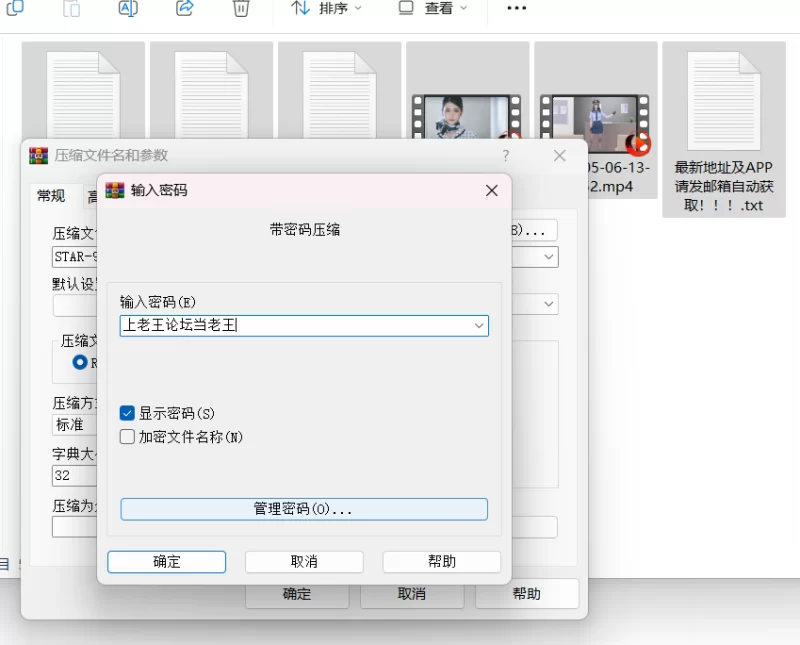
Task: Select the 最新地址及APP txt file
Action: [x=724, y=130]
